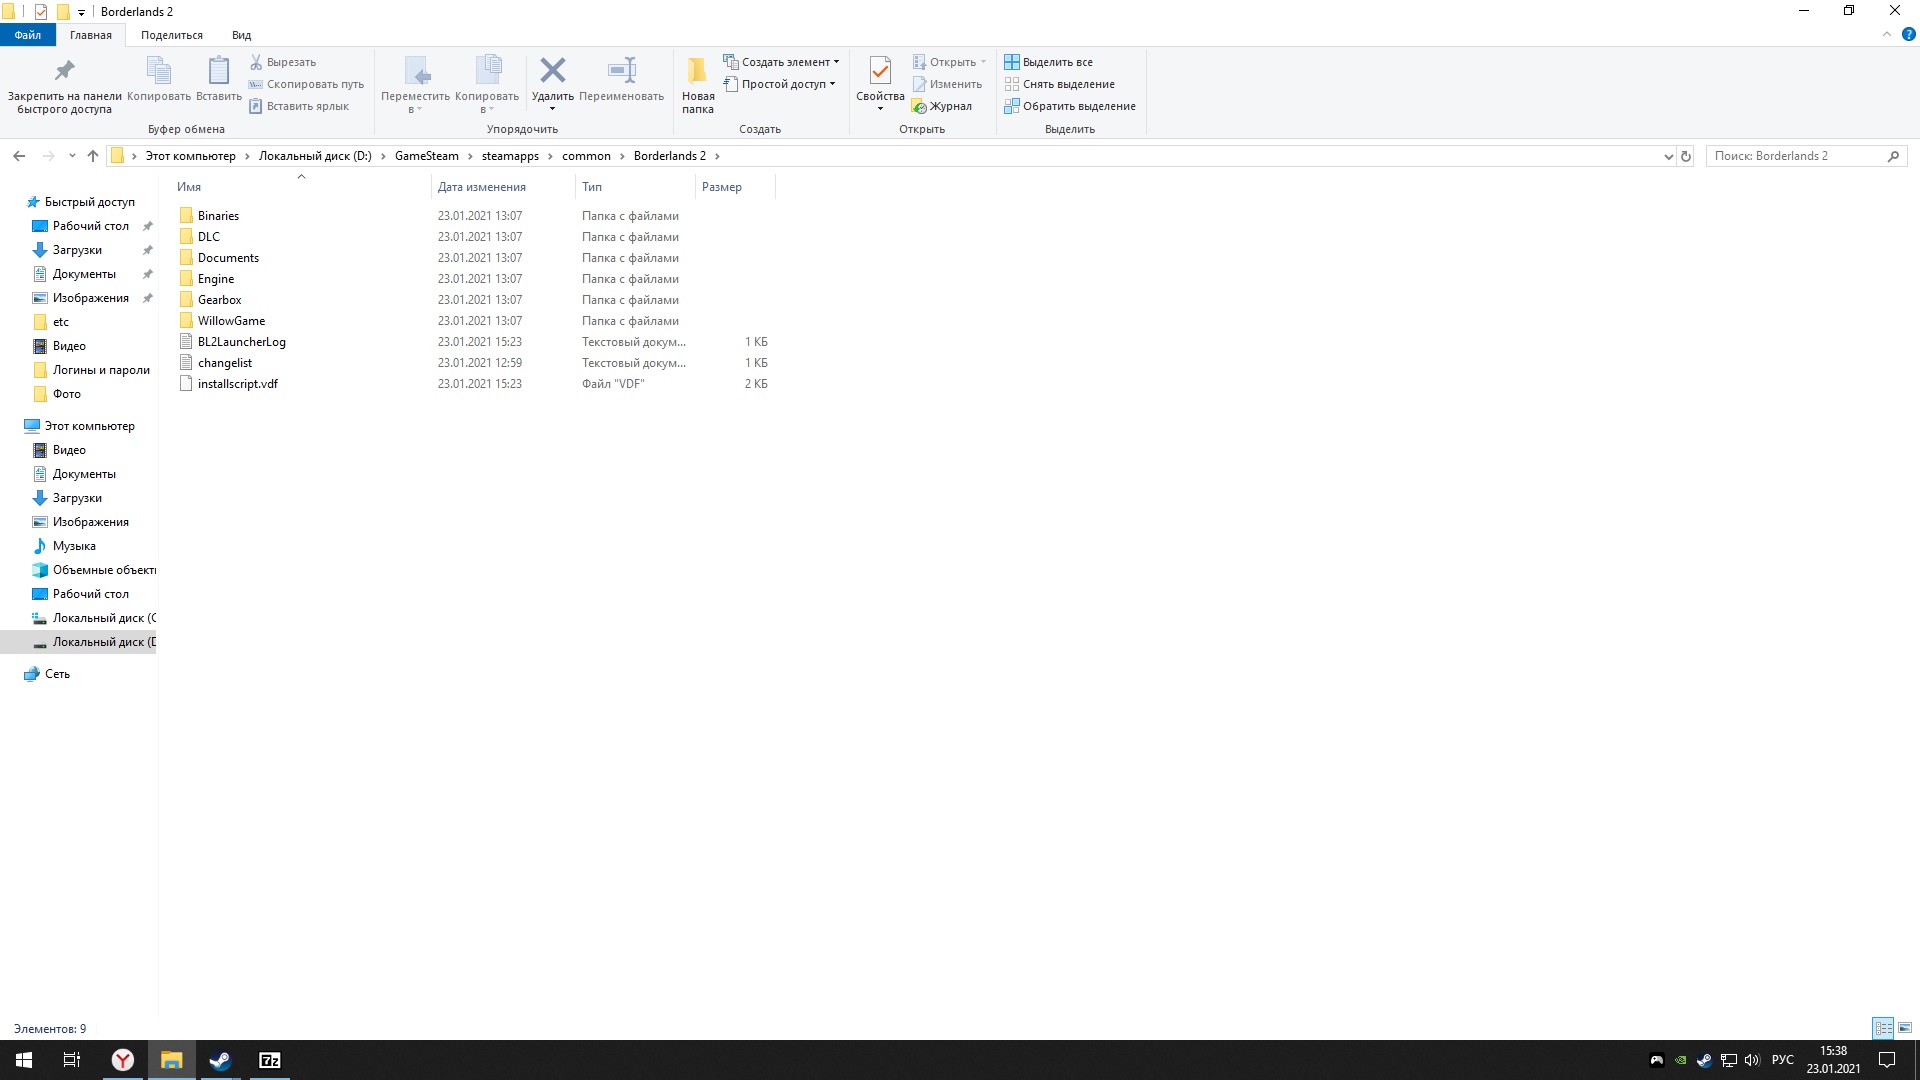The image size is (1920, 1080).
Task: Click Paste shortcut (Вставить ярлык)
Action: [299, 106]
